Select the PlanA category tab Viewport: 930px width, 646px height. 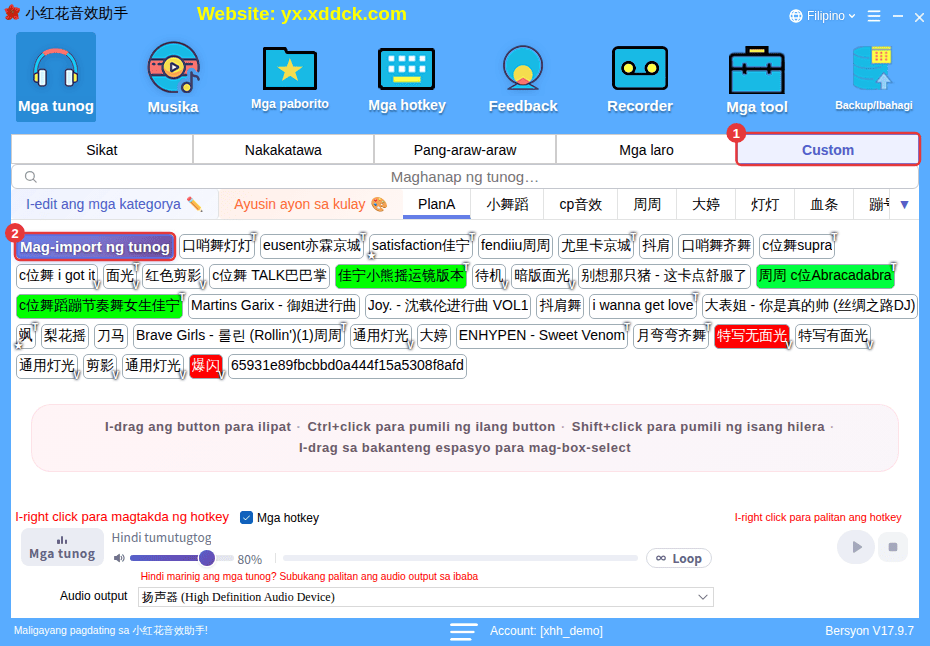tap(437, 205)
